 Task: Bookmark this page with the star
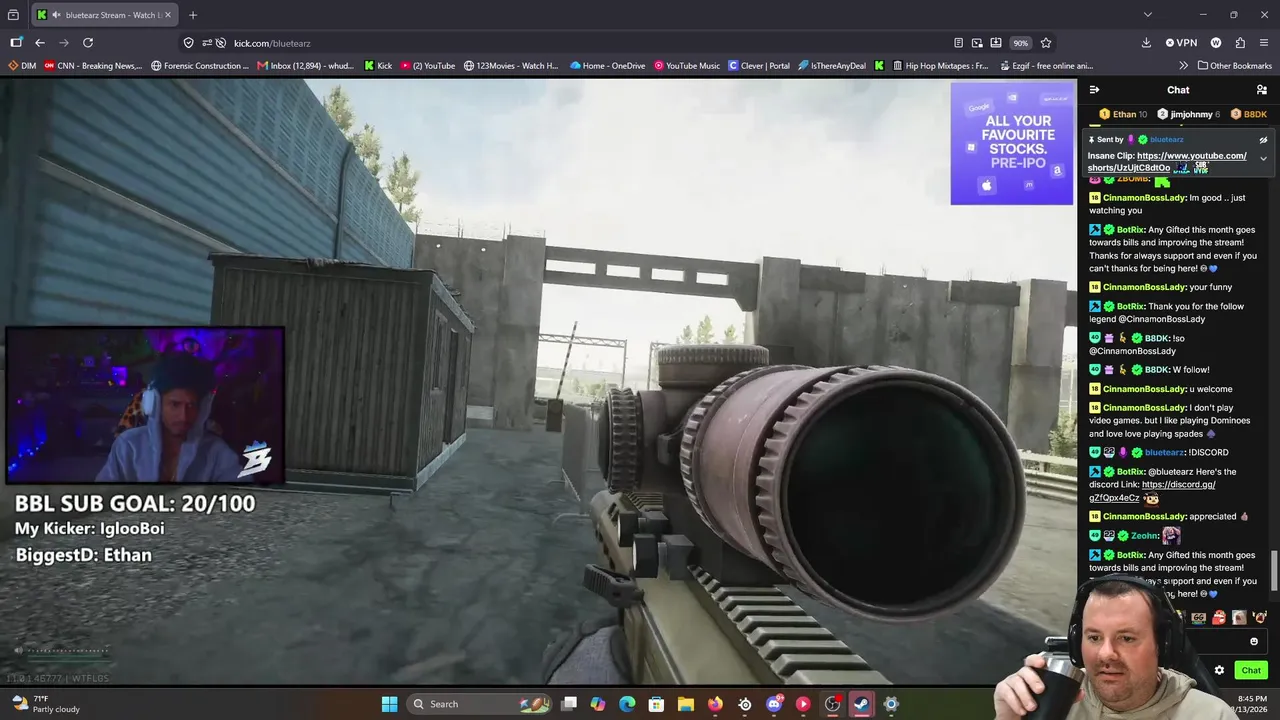pyautogui.click(x=1046, y=43)
